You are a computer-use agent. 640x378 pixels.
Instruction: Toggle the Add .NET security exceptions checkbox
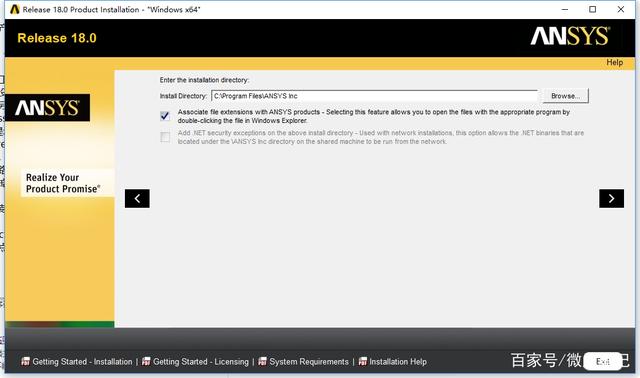165,137
